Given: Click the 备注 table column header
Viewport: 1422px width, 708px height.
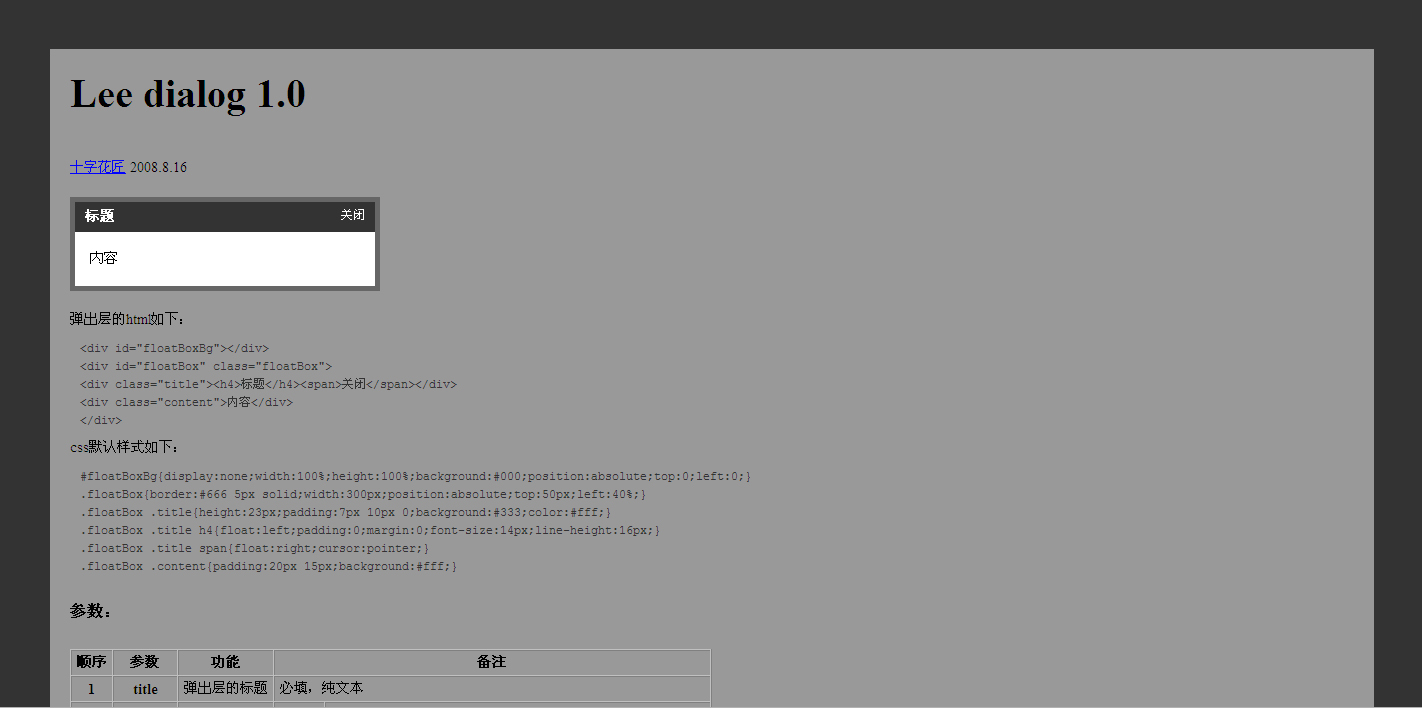Looking at the screenshot, I should click(491, 662).
